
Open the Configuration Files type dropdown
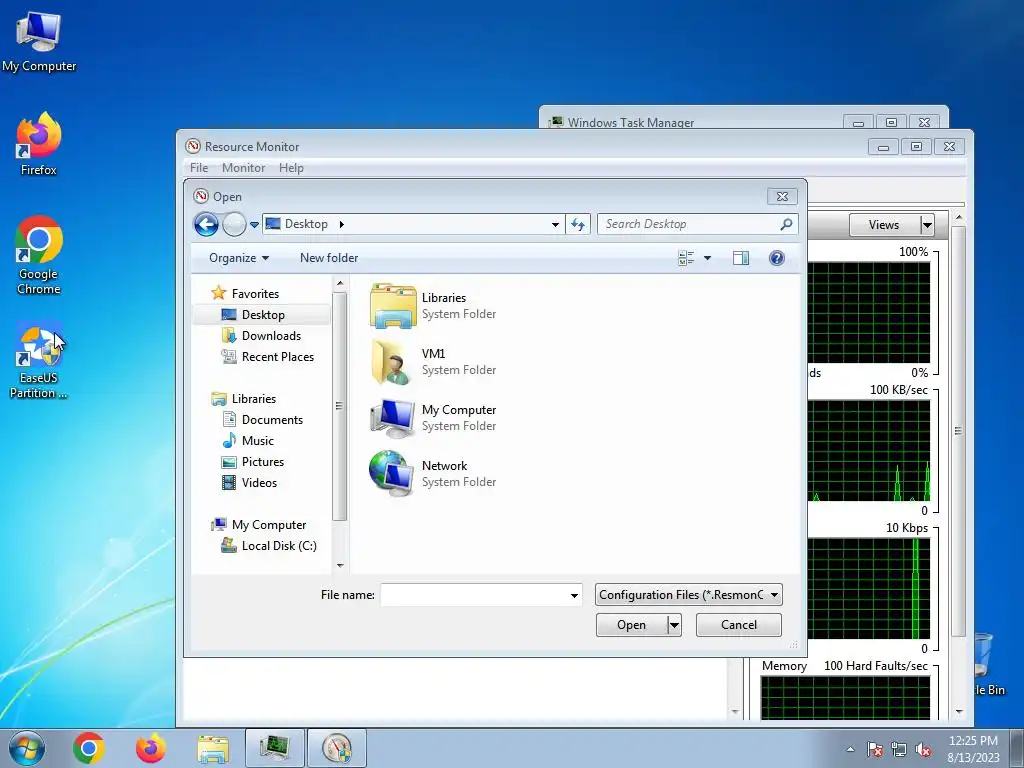[x=688, y=595]
